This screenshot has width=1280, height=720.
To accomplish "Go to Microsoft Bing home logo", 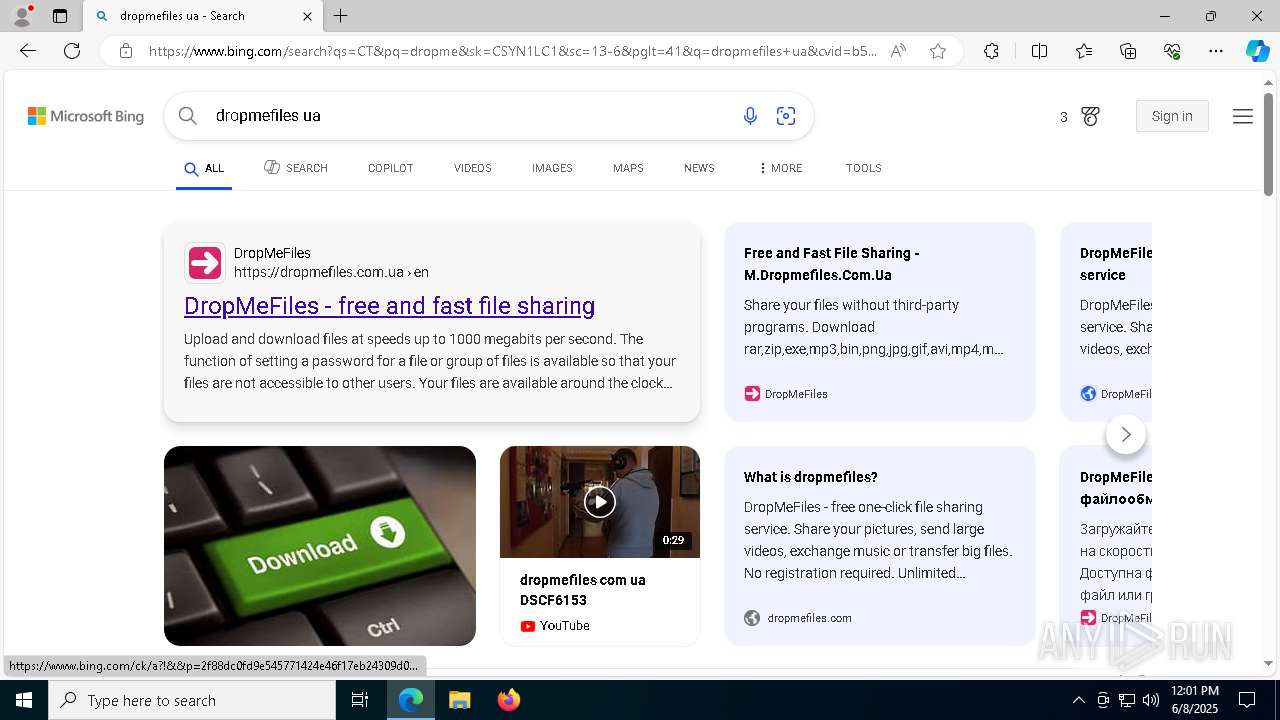I will [x=86, y=116].
